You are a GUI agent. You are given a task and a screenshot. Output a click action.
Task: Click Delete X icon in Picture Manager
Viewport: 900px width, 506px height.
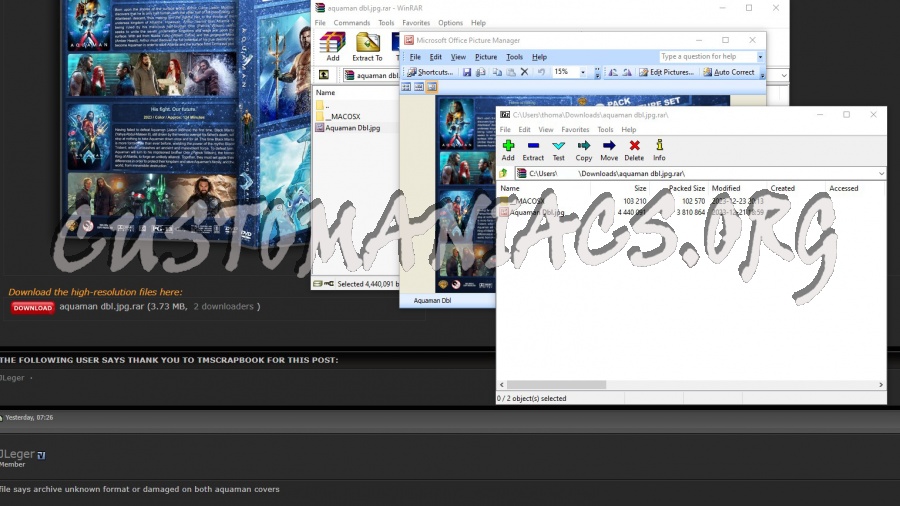[x=524, y=72]
